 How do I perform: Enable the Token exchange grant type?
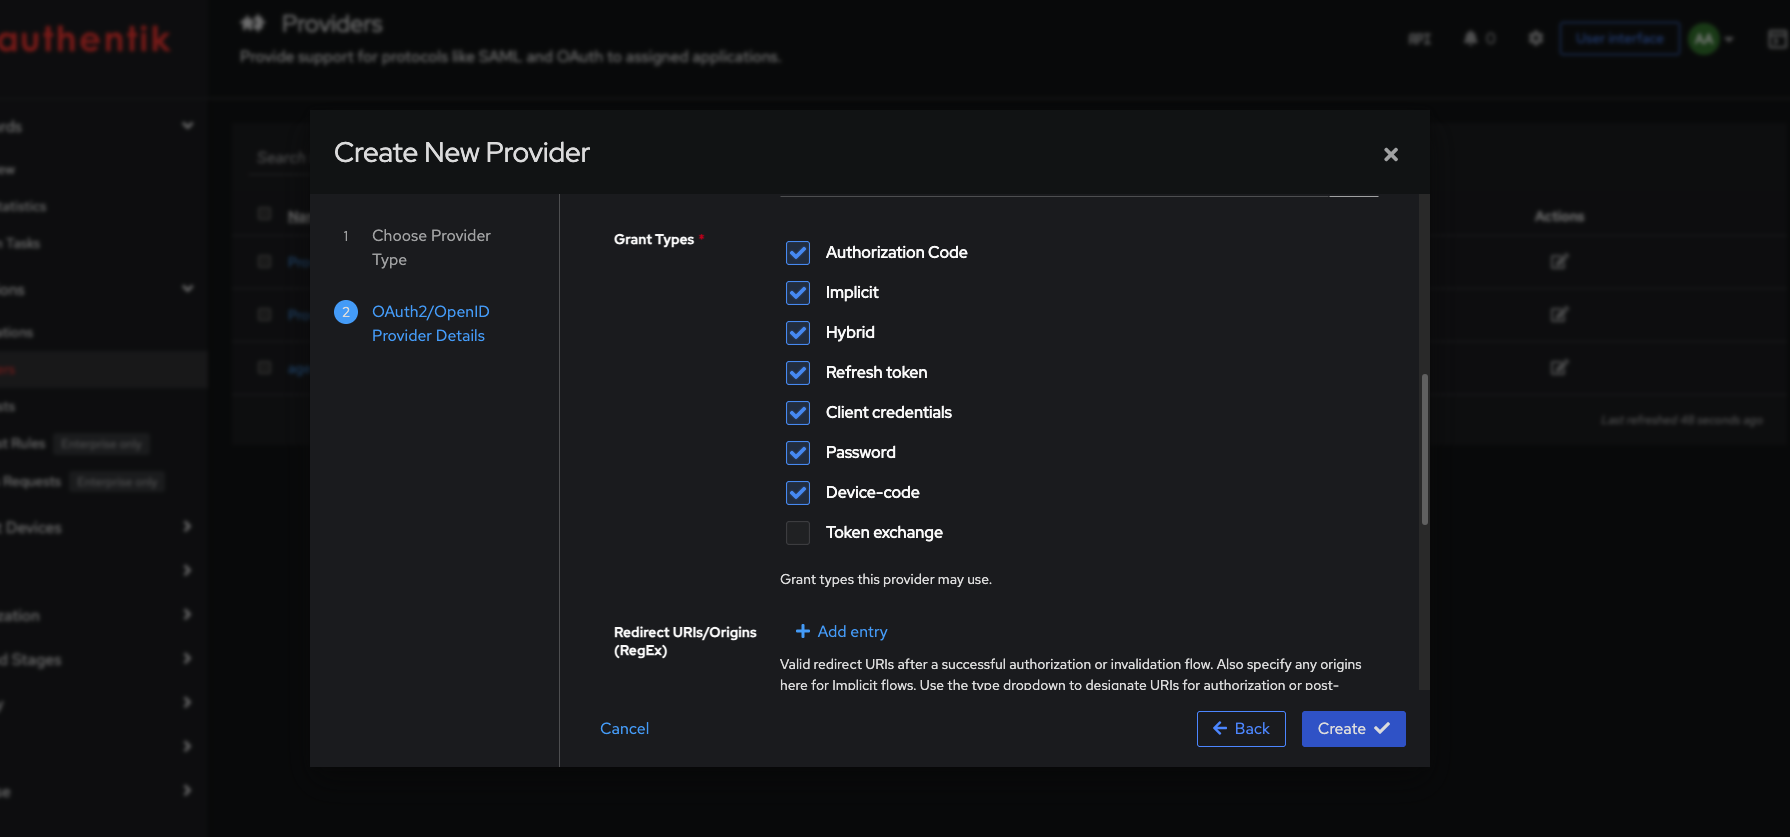point(798,533)
